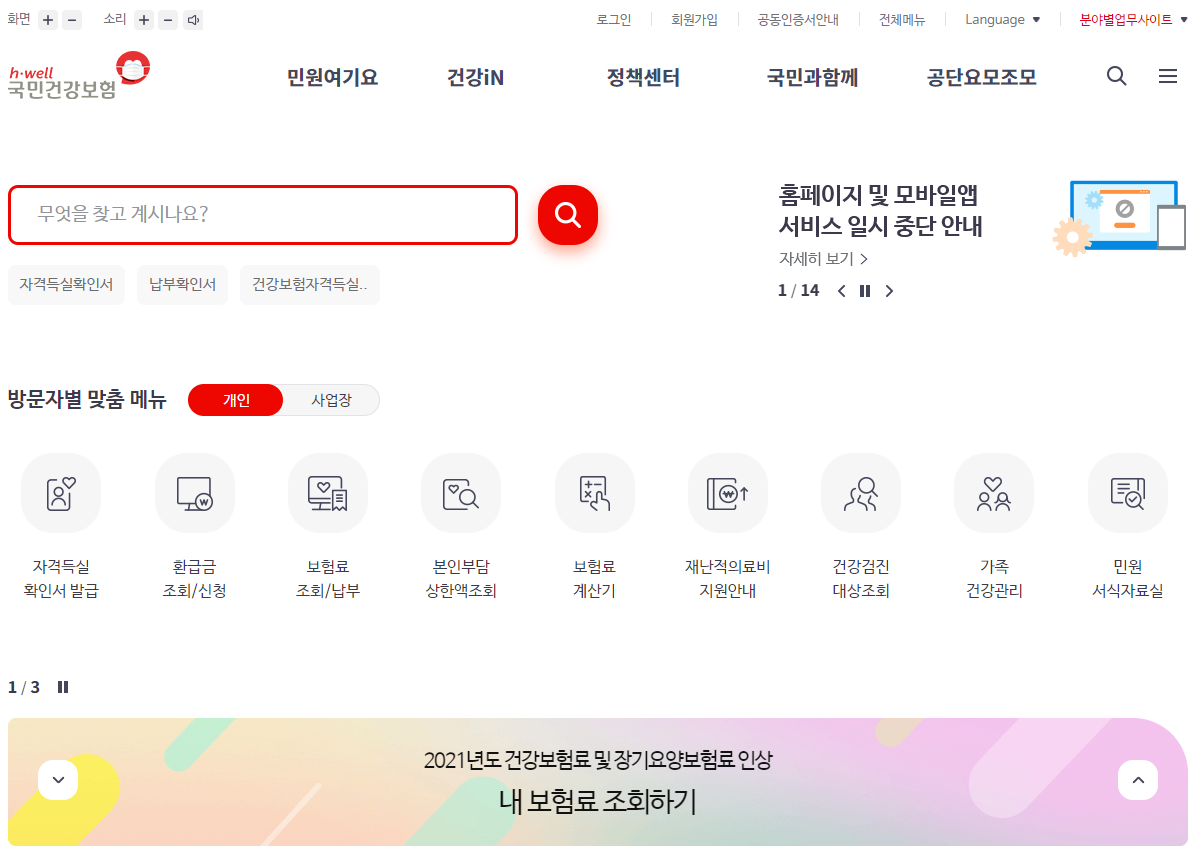This screenshot has height=855, width=1197.
Task: Expand the 분야별업무사이트 dropdown
Action: [1133, 20]
